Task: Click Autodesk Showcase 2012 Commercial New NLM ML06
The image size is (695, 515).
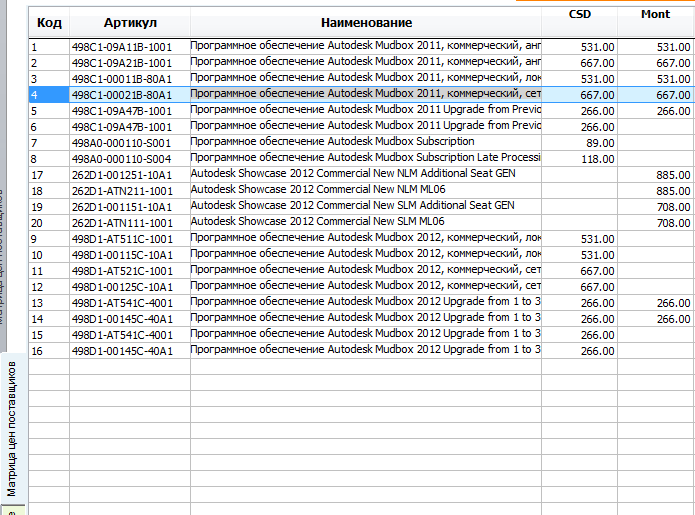Action: click(318, 190)
